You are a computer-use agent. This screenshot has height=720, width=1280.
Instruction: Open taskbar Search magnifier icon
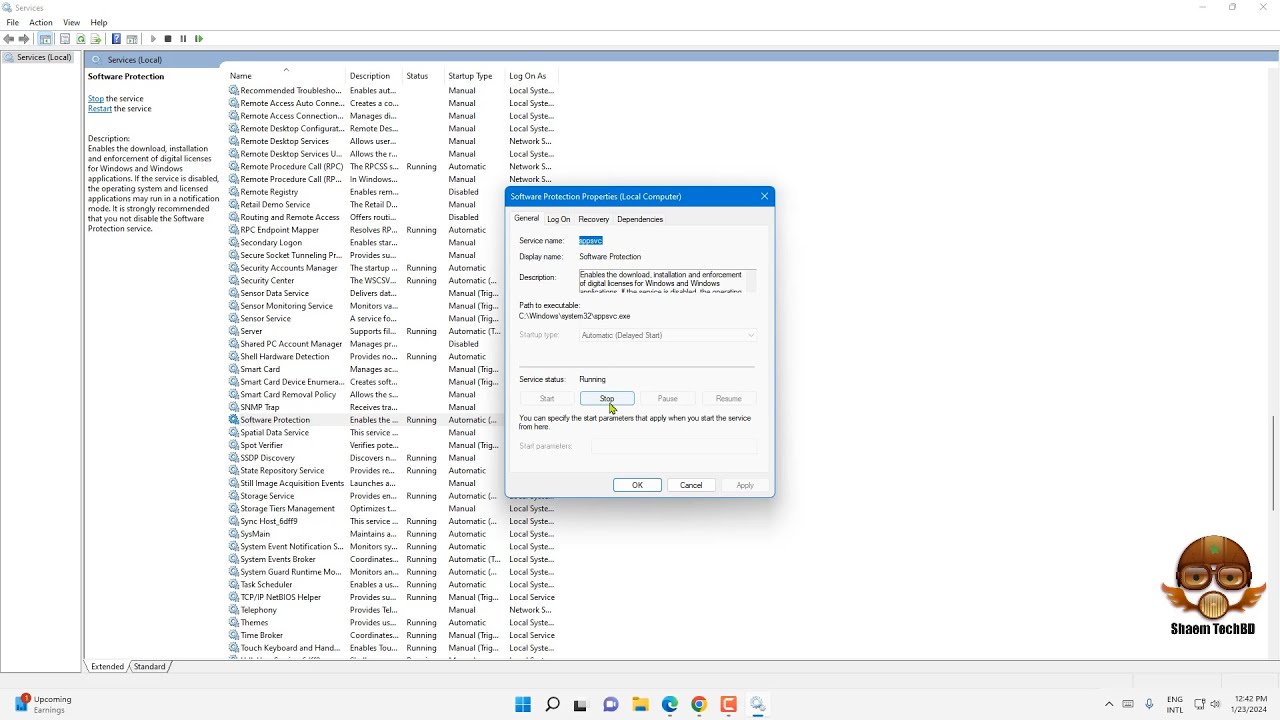click(x=552, y=705)
